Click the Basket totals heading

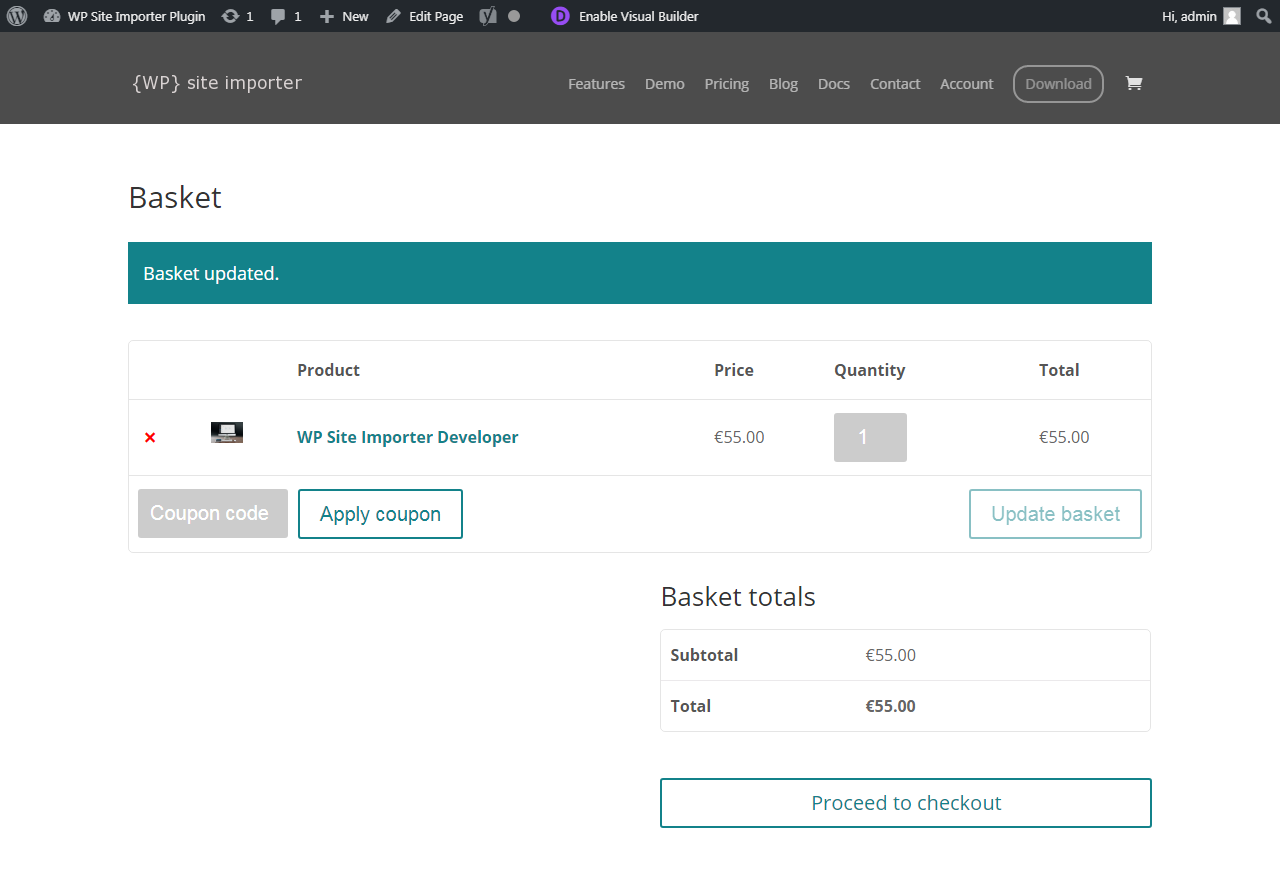(x=738, y=597)
